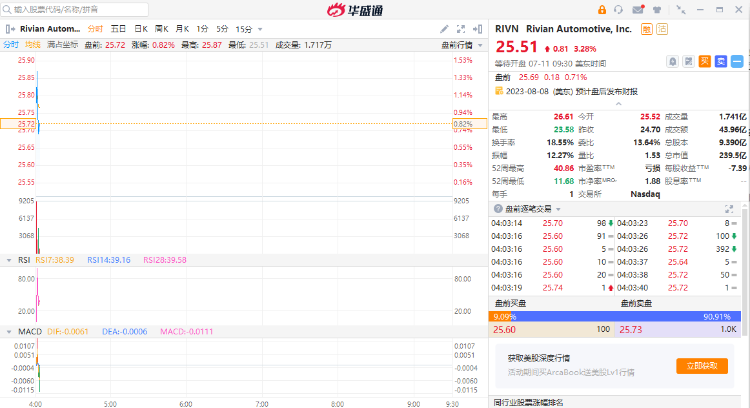750x408 pixels.
Task: Click the RSI7:38.39 value label
Action: (55, 260)
